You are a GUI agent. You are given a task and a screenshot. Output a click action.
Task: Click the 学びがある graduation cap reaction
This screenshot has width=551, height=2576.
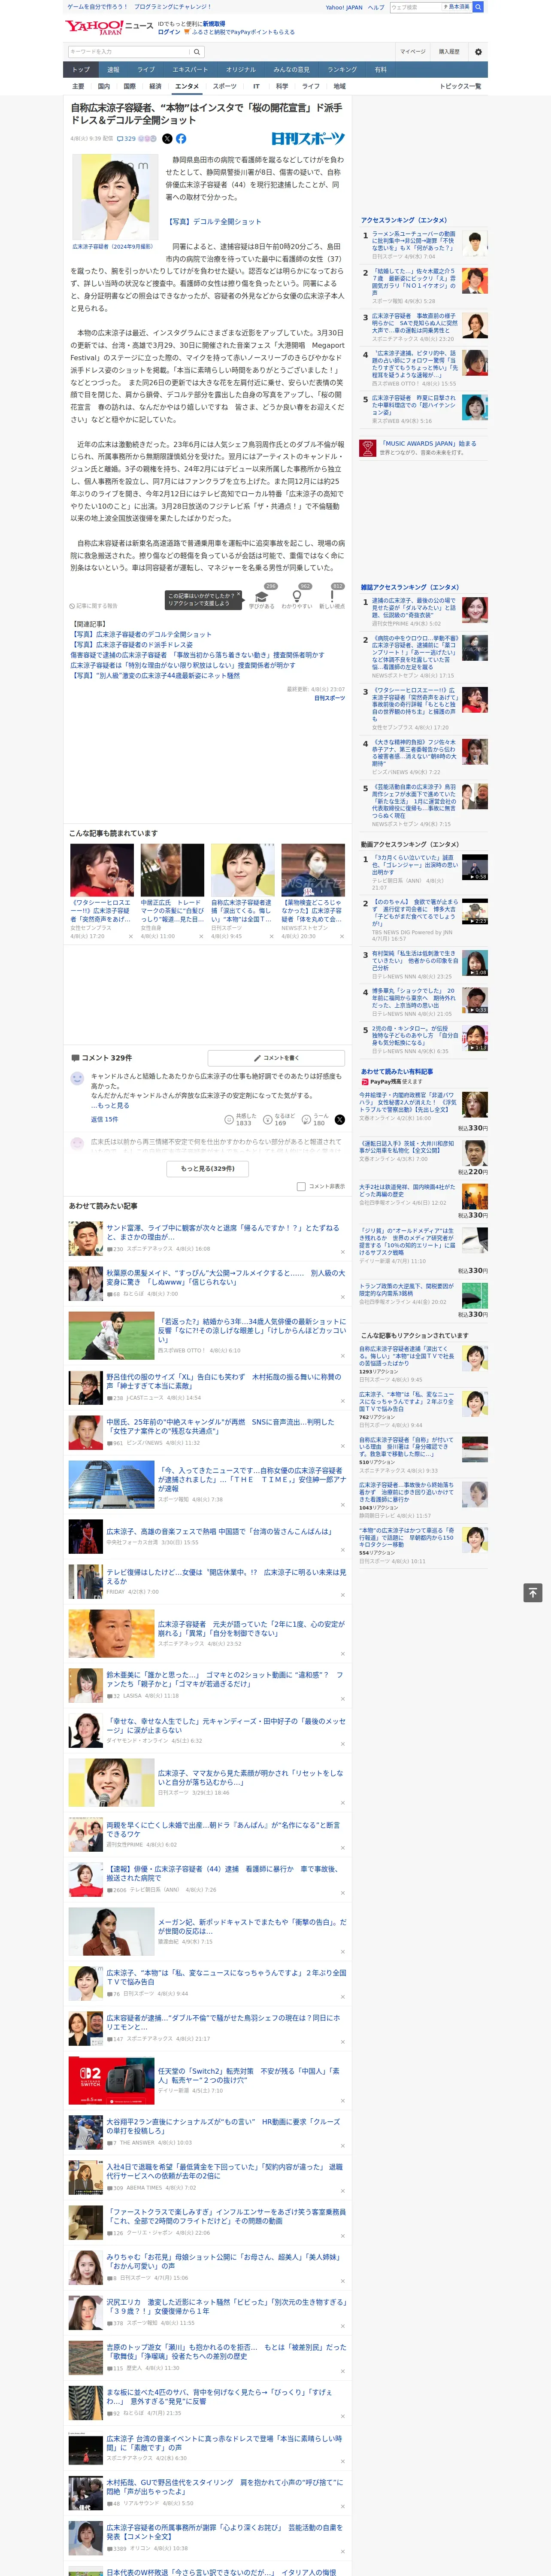point(262,597)
